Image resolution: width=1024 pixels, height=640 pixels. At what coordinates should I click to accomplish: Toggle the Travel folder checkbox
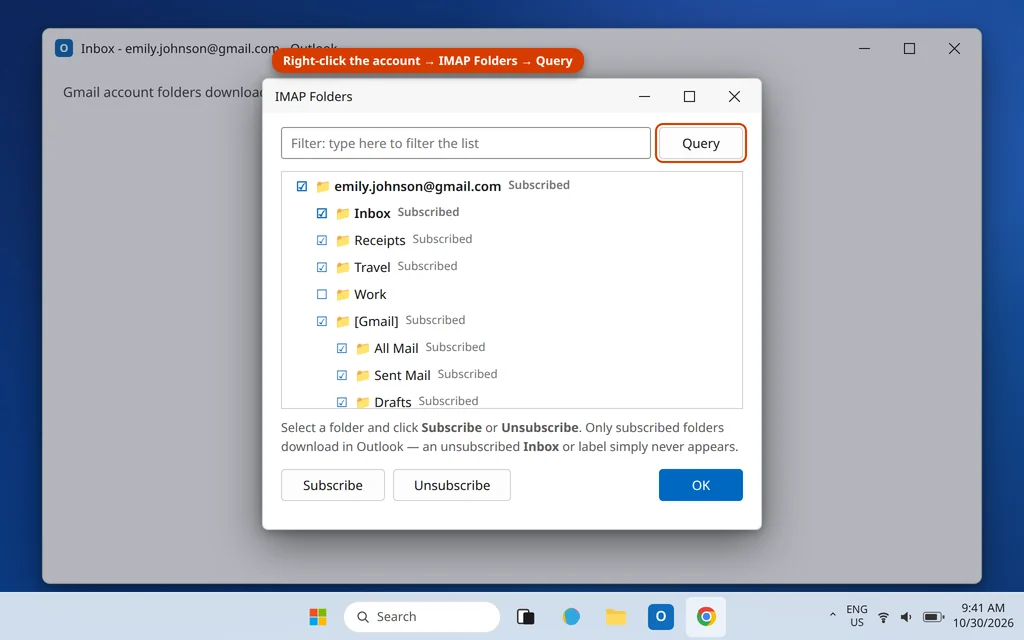[x=322, y=267]
